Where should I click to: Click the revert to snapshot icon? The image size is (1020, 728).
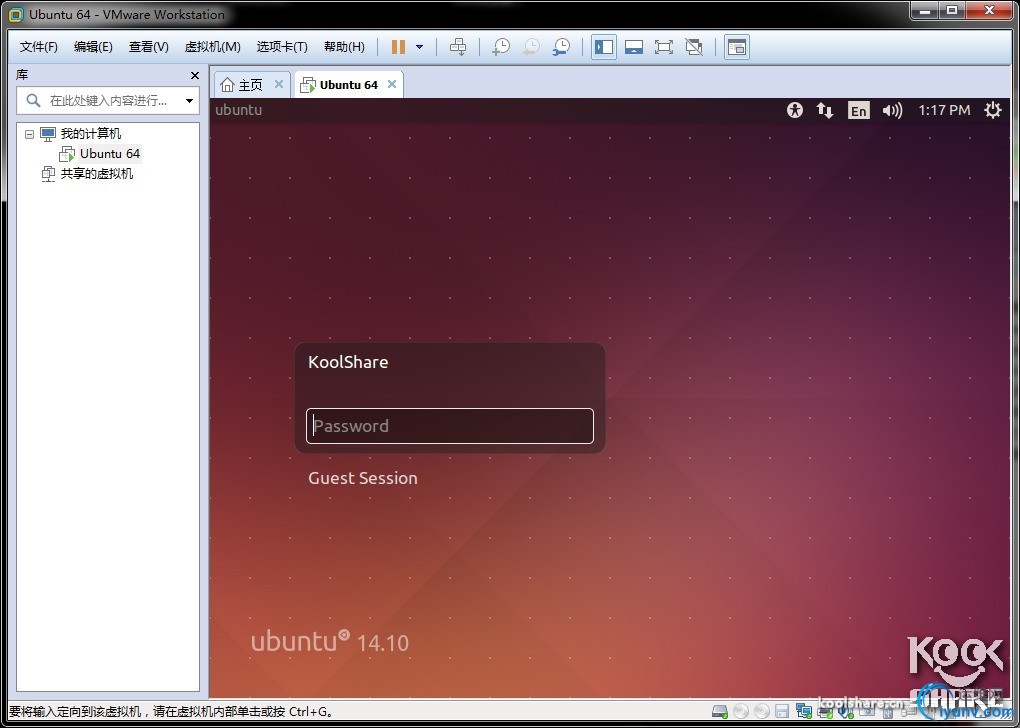coord(531,47)
